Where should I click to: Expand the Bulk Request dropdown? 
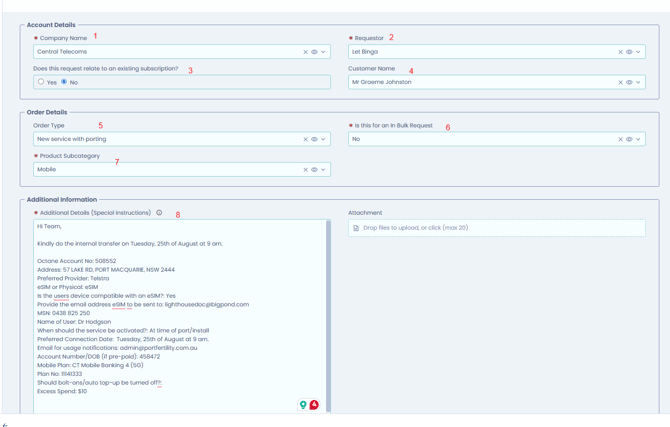click(638, 139)
